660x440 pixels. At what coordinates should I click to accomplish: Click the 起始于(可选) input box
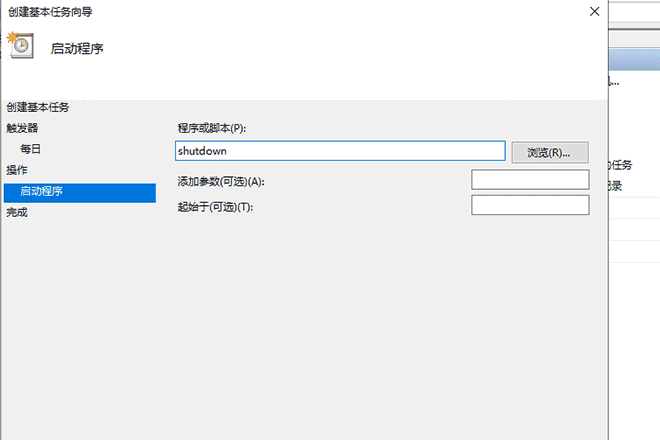530,205
